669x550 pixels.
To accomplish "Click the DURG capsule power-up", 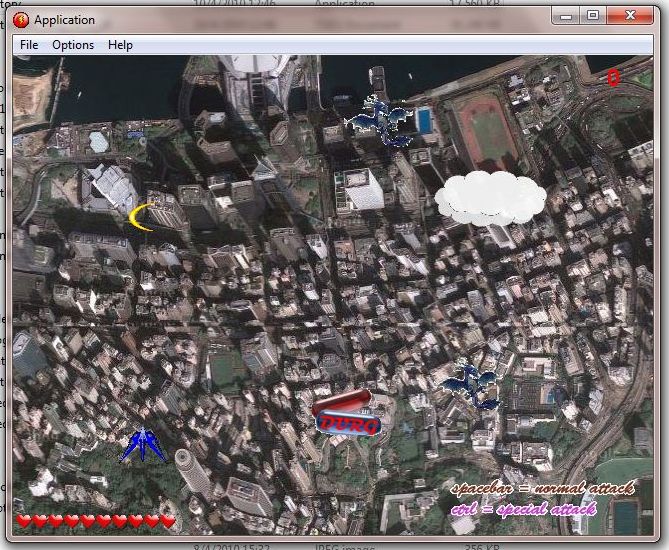I will (346, 413).
